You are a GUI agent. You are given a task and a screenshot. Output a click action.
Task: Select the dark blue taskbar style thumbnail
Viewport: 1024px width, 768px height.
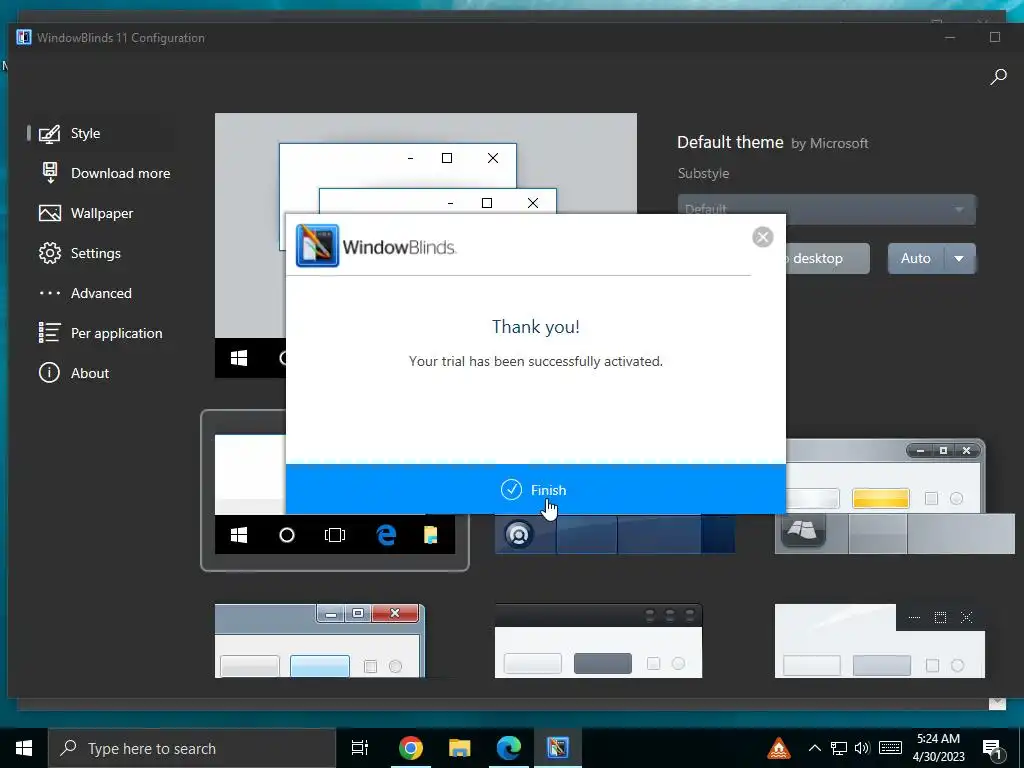tap(615, 534)
